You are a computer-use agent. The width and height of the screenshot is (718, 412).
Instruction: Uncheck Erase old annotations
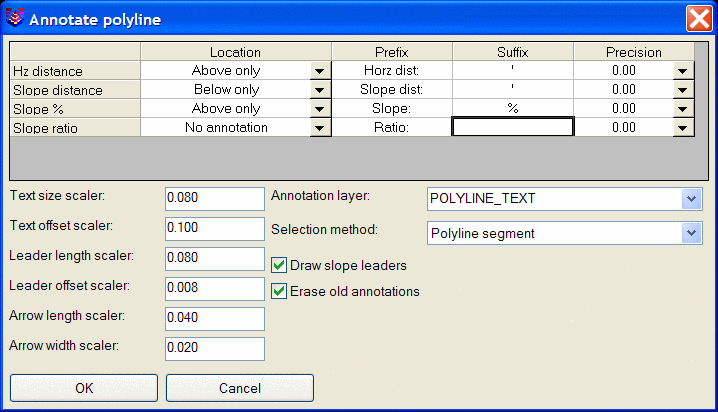click(279, 291)
